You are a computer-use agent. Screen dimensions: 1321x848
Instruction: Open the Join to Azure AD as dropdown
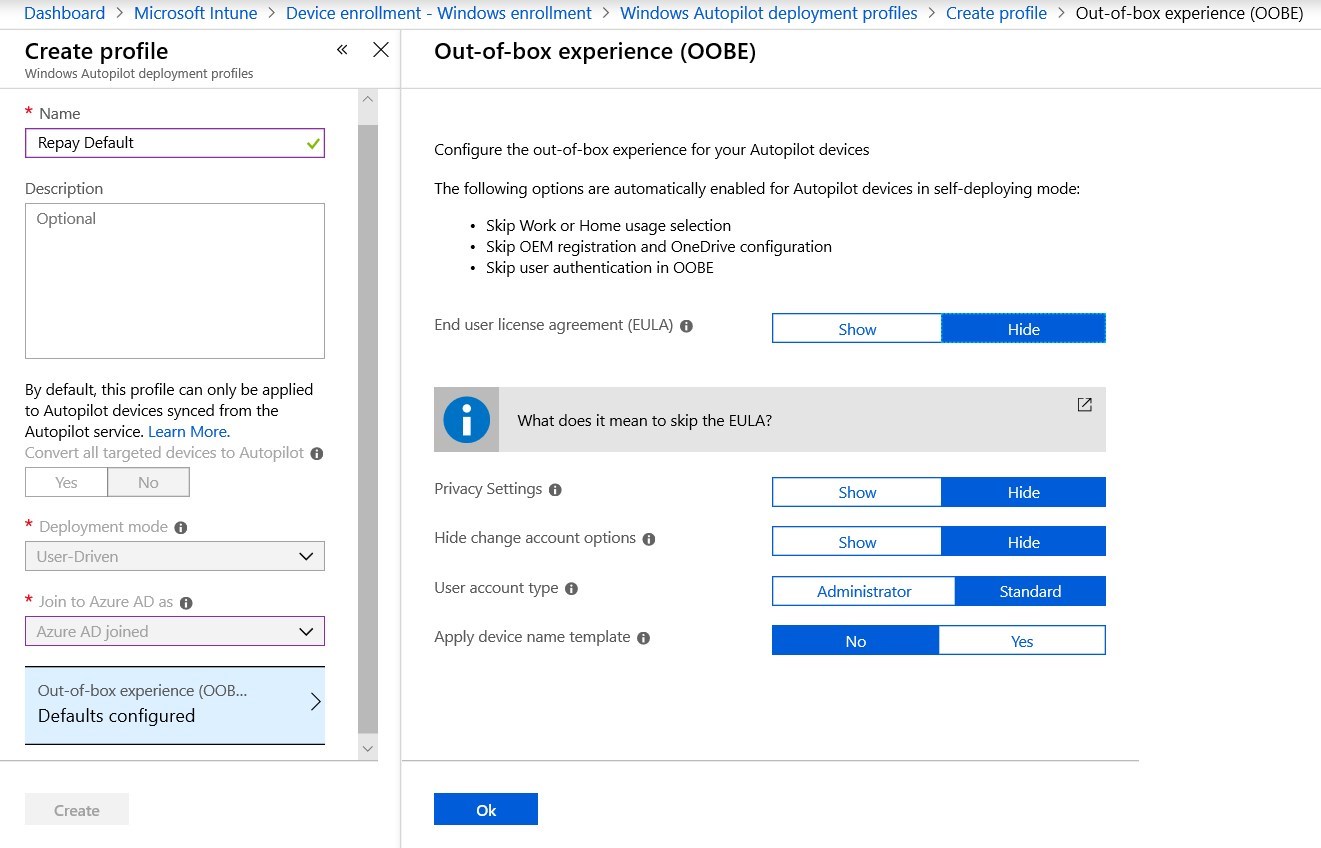tap(175, 631)
